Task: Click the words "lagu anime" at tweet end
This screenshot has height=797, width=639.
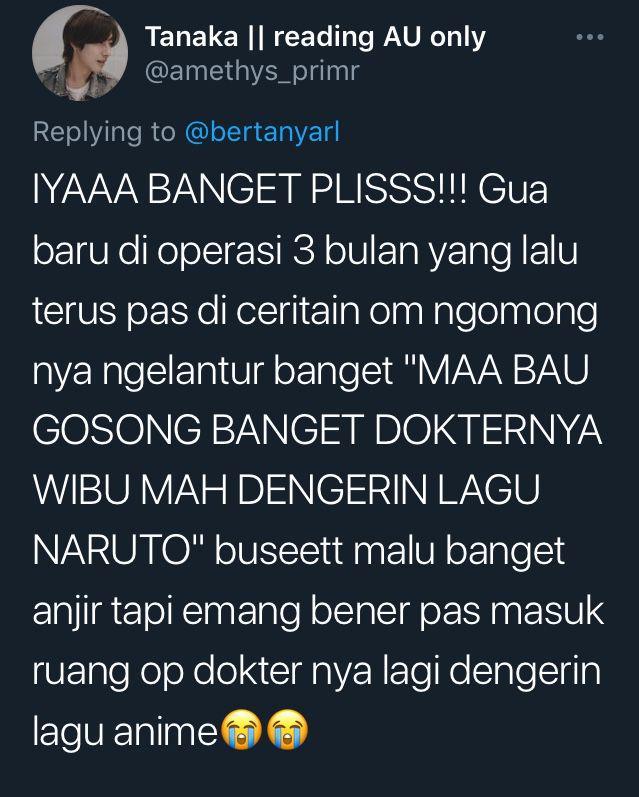Action: (x=126, y=731)
